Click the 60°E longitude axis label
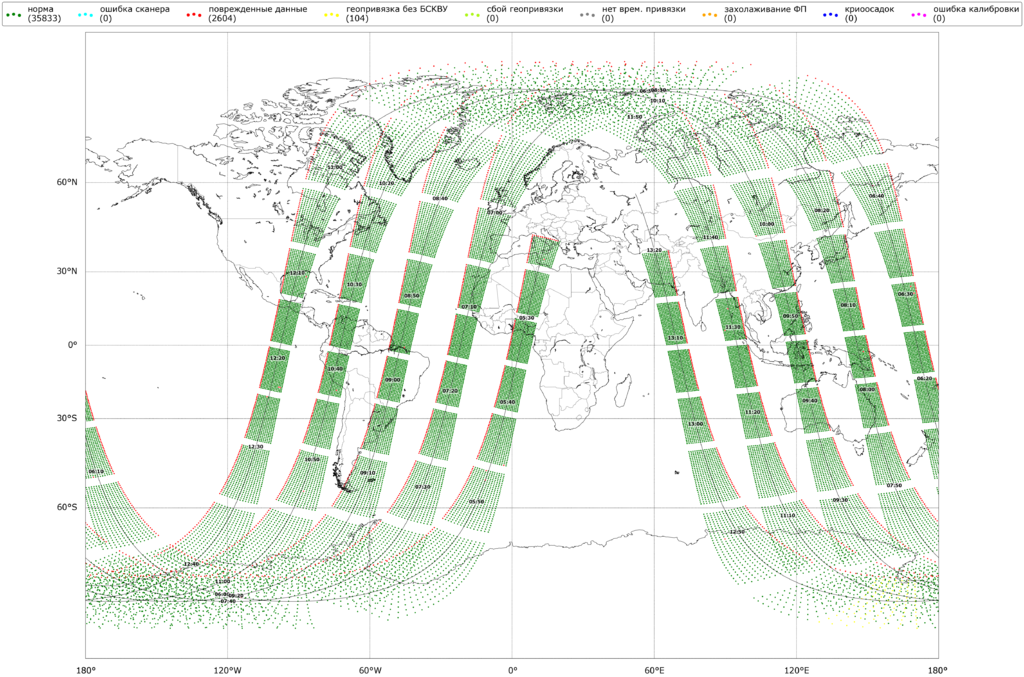Screen dimensions: 1024x677 tap(654, 669)
